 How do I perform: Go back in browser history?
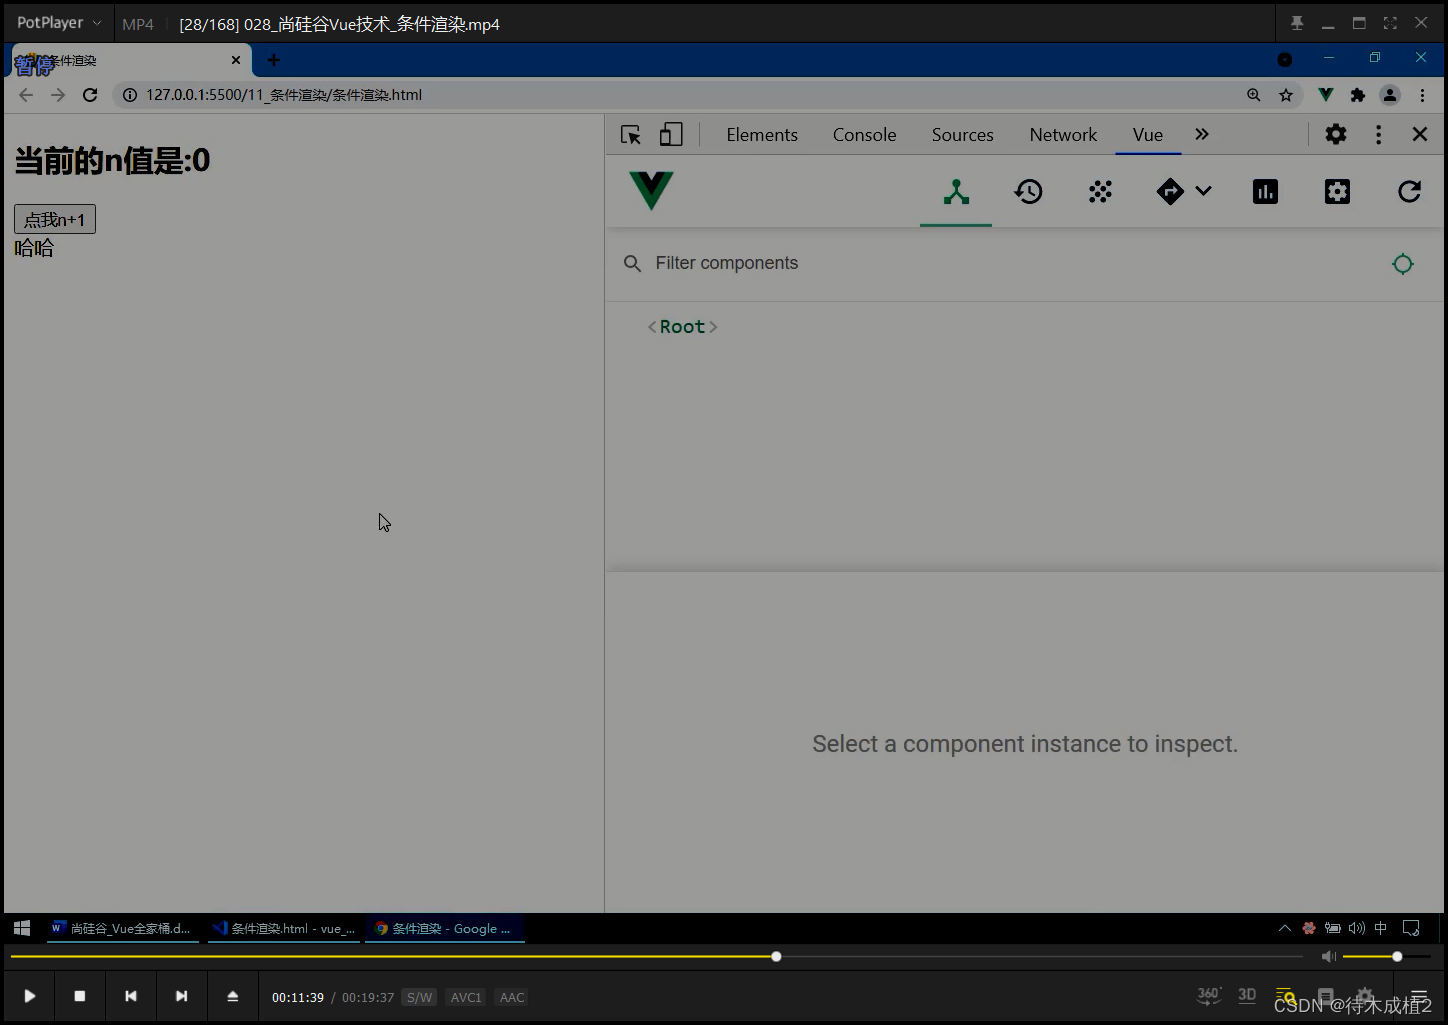(26, 95)
